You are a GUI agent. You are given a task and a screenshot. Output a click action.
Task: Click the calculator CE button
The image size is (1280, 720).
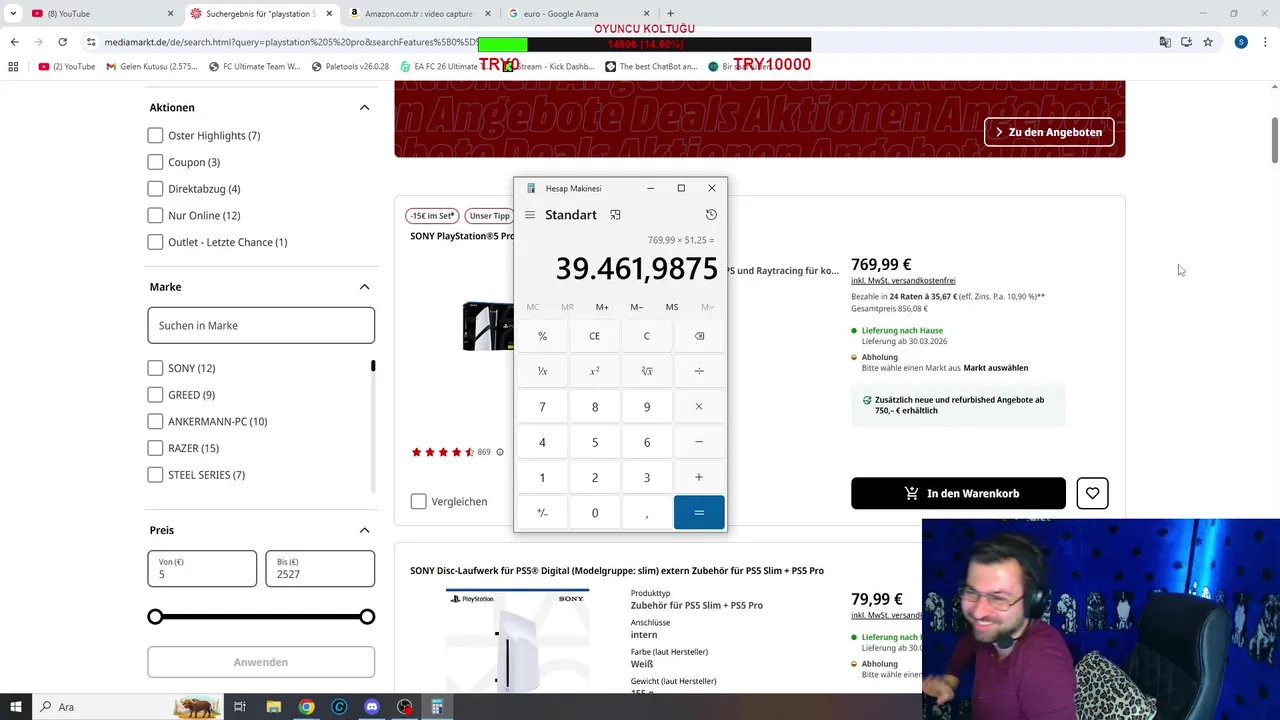tap(595, 336)
